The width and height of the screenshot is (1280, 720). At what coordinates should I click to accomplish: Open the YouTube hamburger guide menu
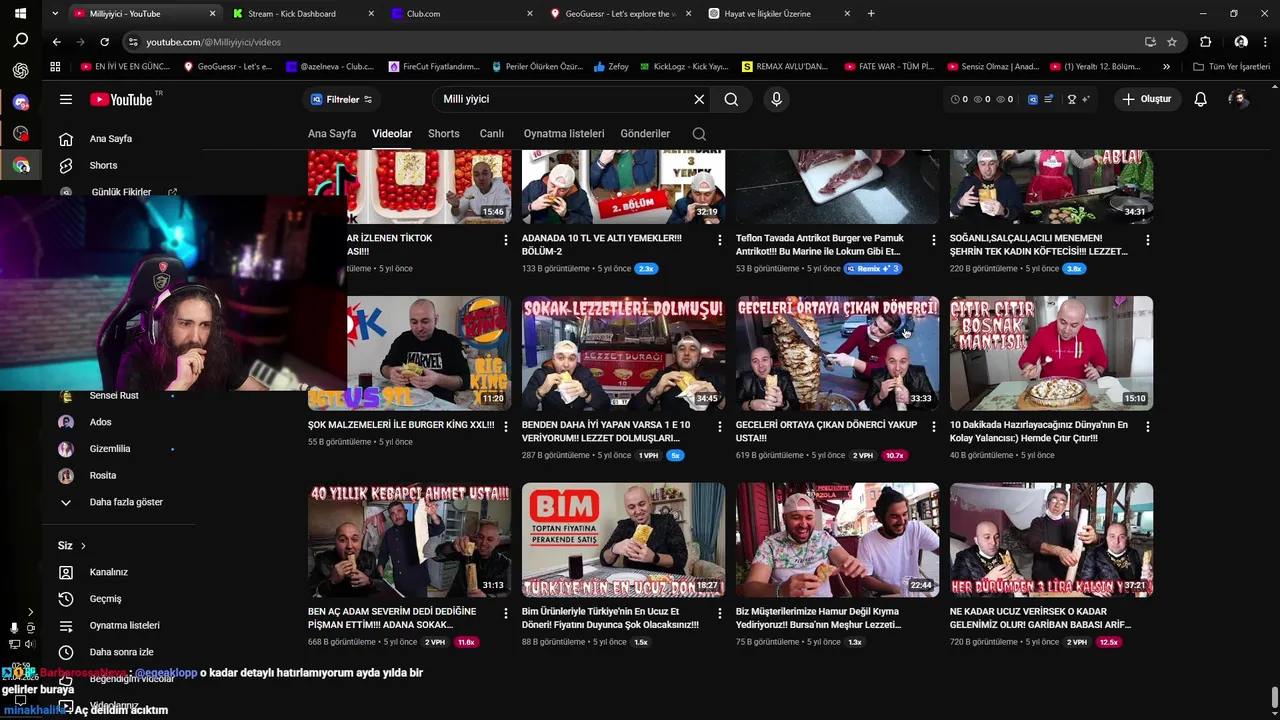coord(66,99)
